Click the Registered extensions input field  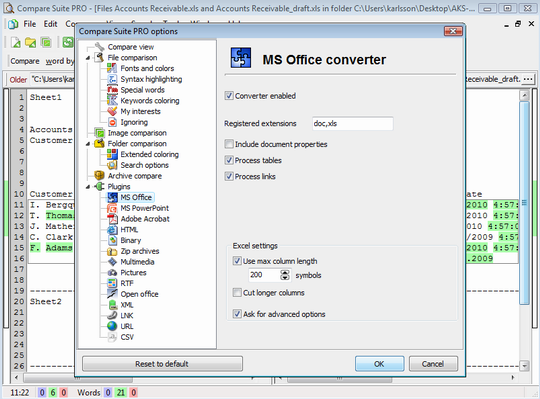[353, 123]
